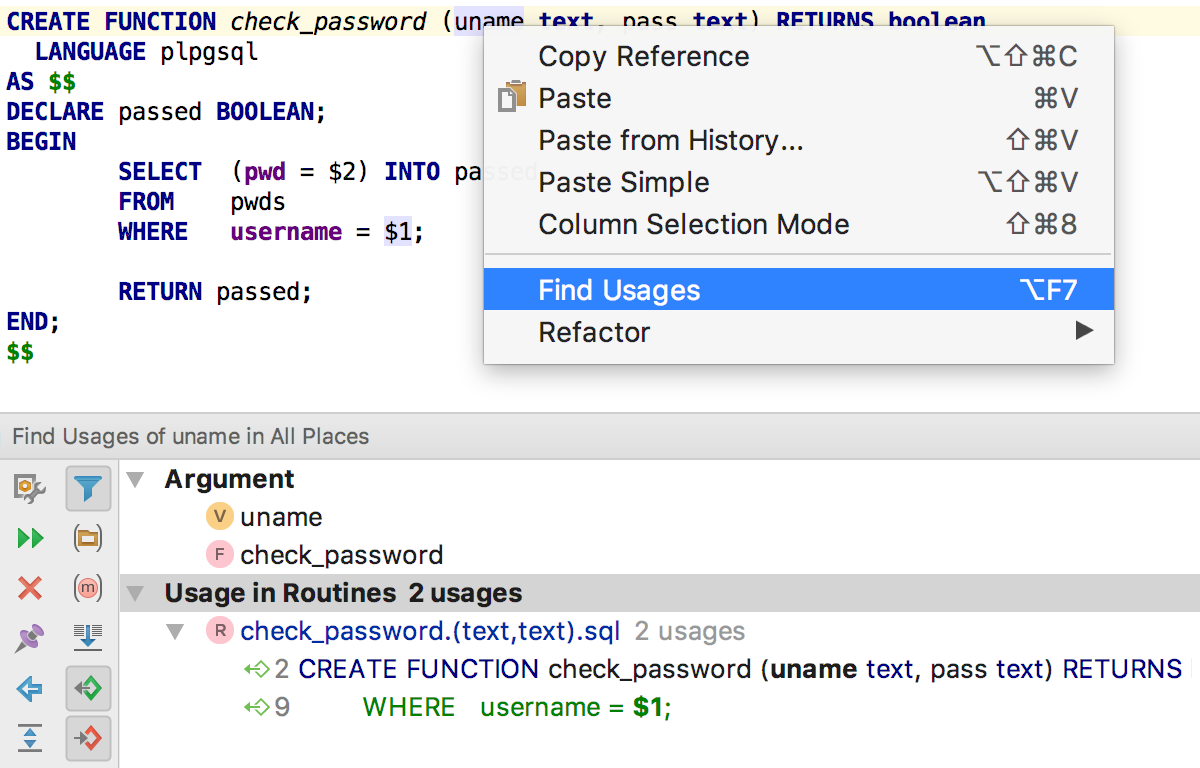Open the usage at line 9 WHERE username
Screen dimensions: 1200x768
(515, 707)
